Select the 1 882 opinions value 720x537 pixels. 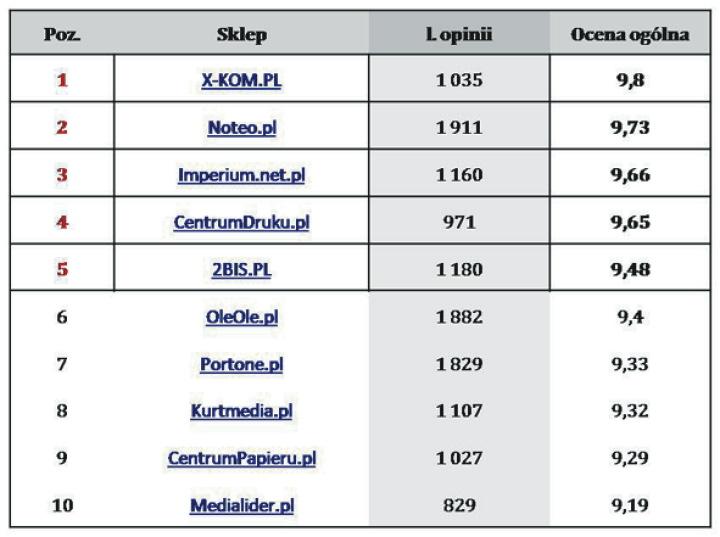(459, 317)
